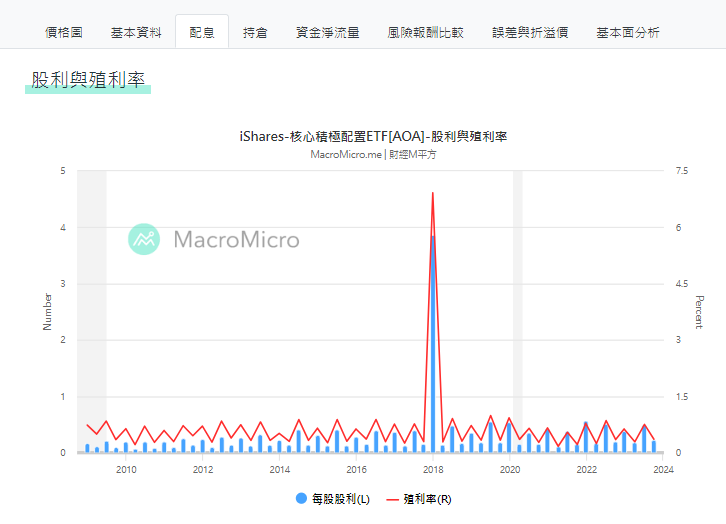Open the 風險報酬比較 tab
Image resolution: width=726 pixels, height=524 pixels.
tap(426, 32)
